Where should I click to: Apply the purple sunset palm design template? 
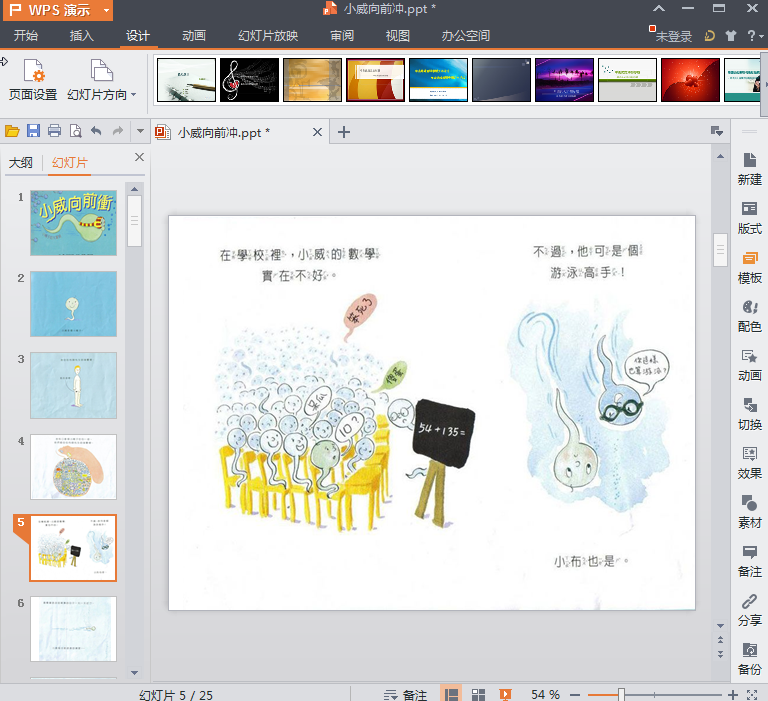tap(564, 80)
